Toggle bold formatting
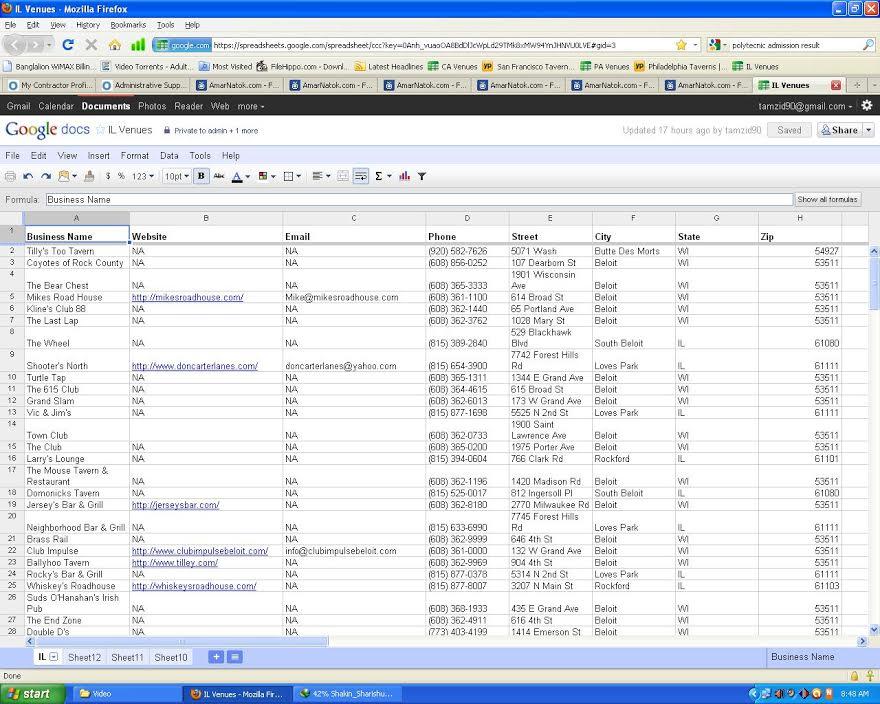880x704 pixels. pyautogui.click(x=199, y=176)
